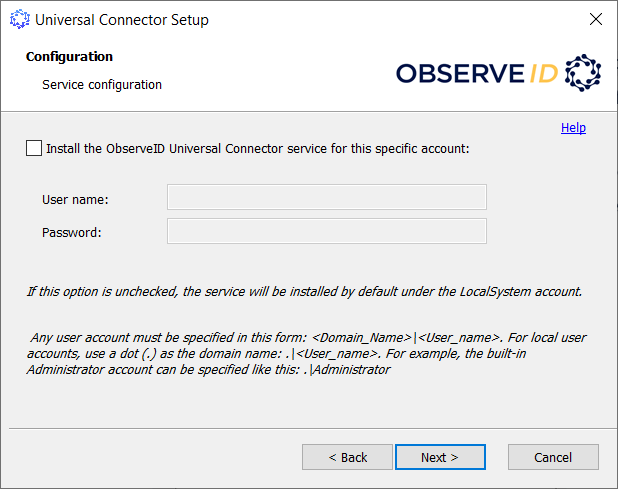Click the 'Install the ObserveID Universal Connector service' label
The width and height of the screenshot is (618, 489).
258,148
